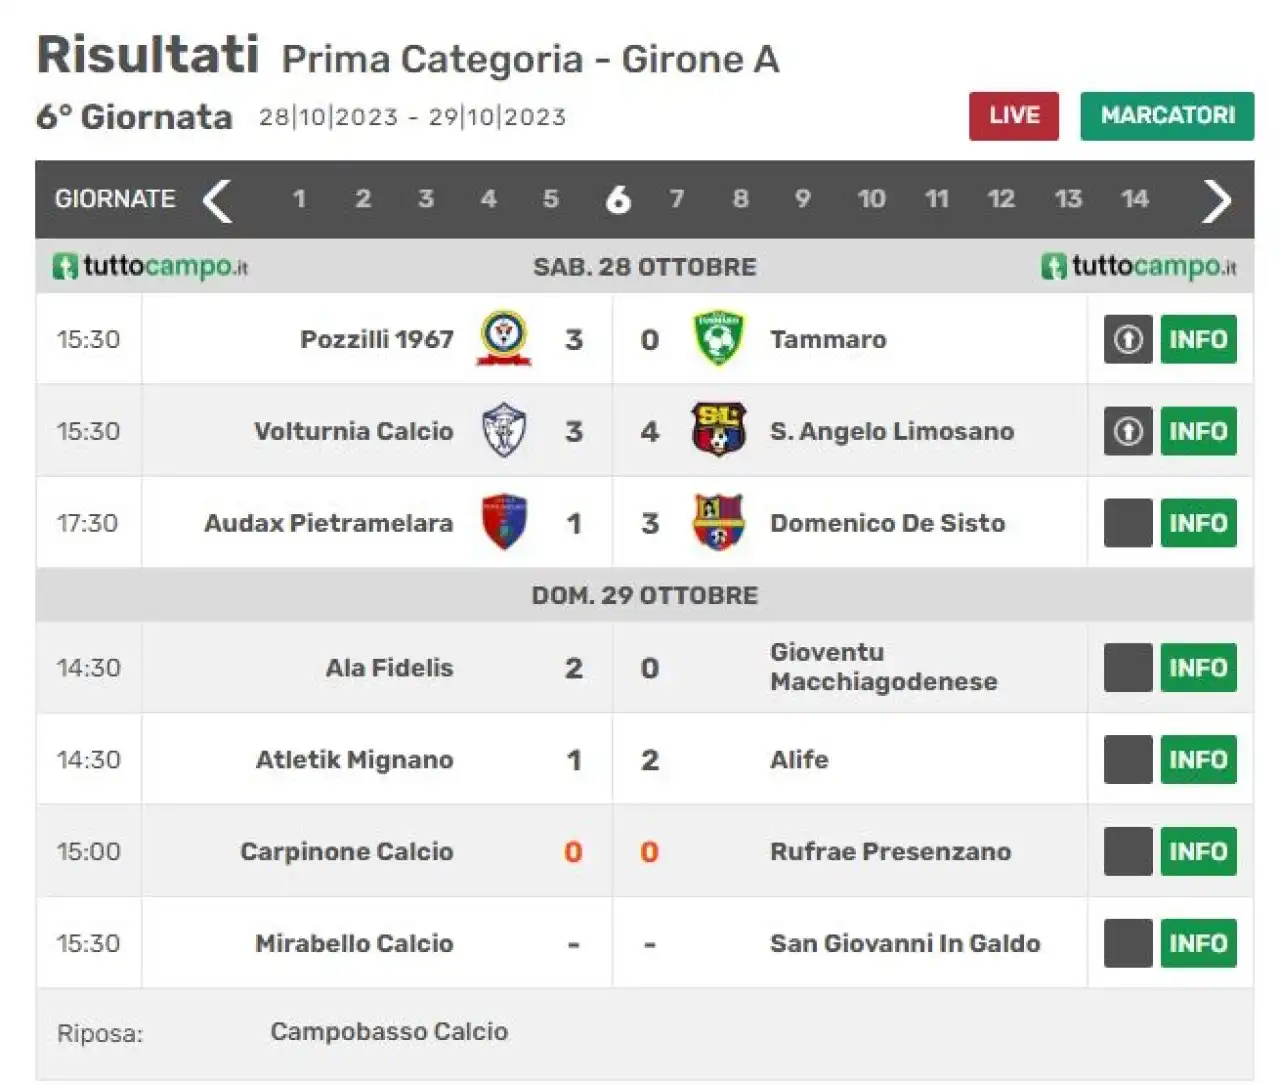
Task: Click the dark square beside Carpinone INFO
Action: coord(1128,851)
